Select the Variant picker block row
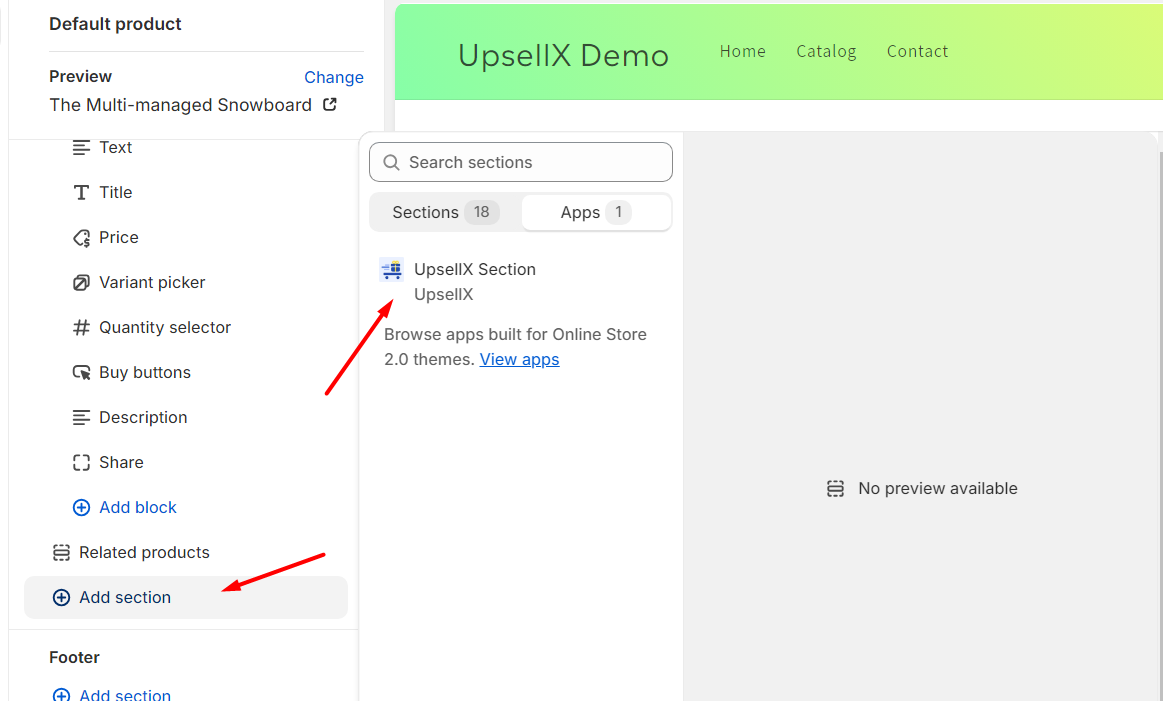Image resolution: width=1163 pixels, height=701 pixels. 185,283
